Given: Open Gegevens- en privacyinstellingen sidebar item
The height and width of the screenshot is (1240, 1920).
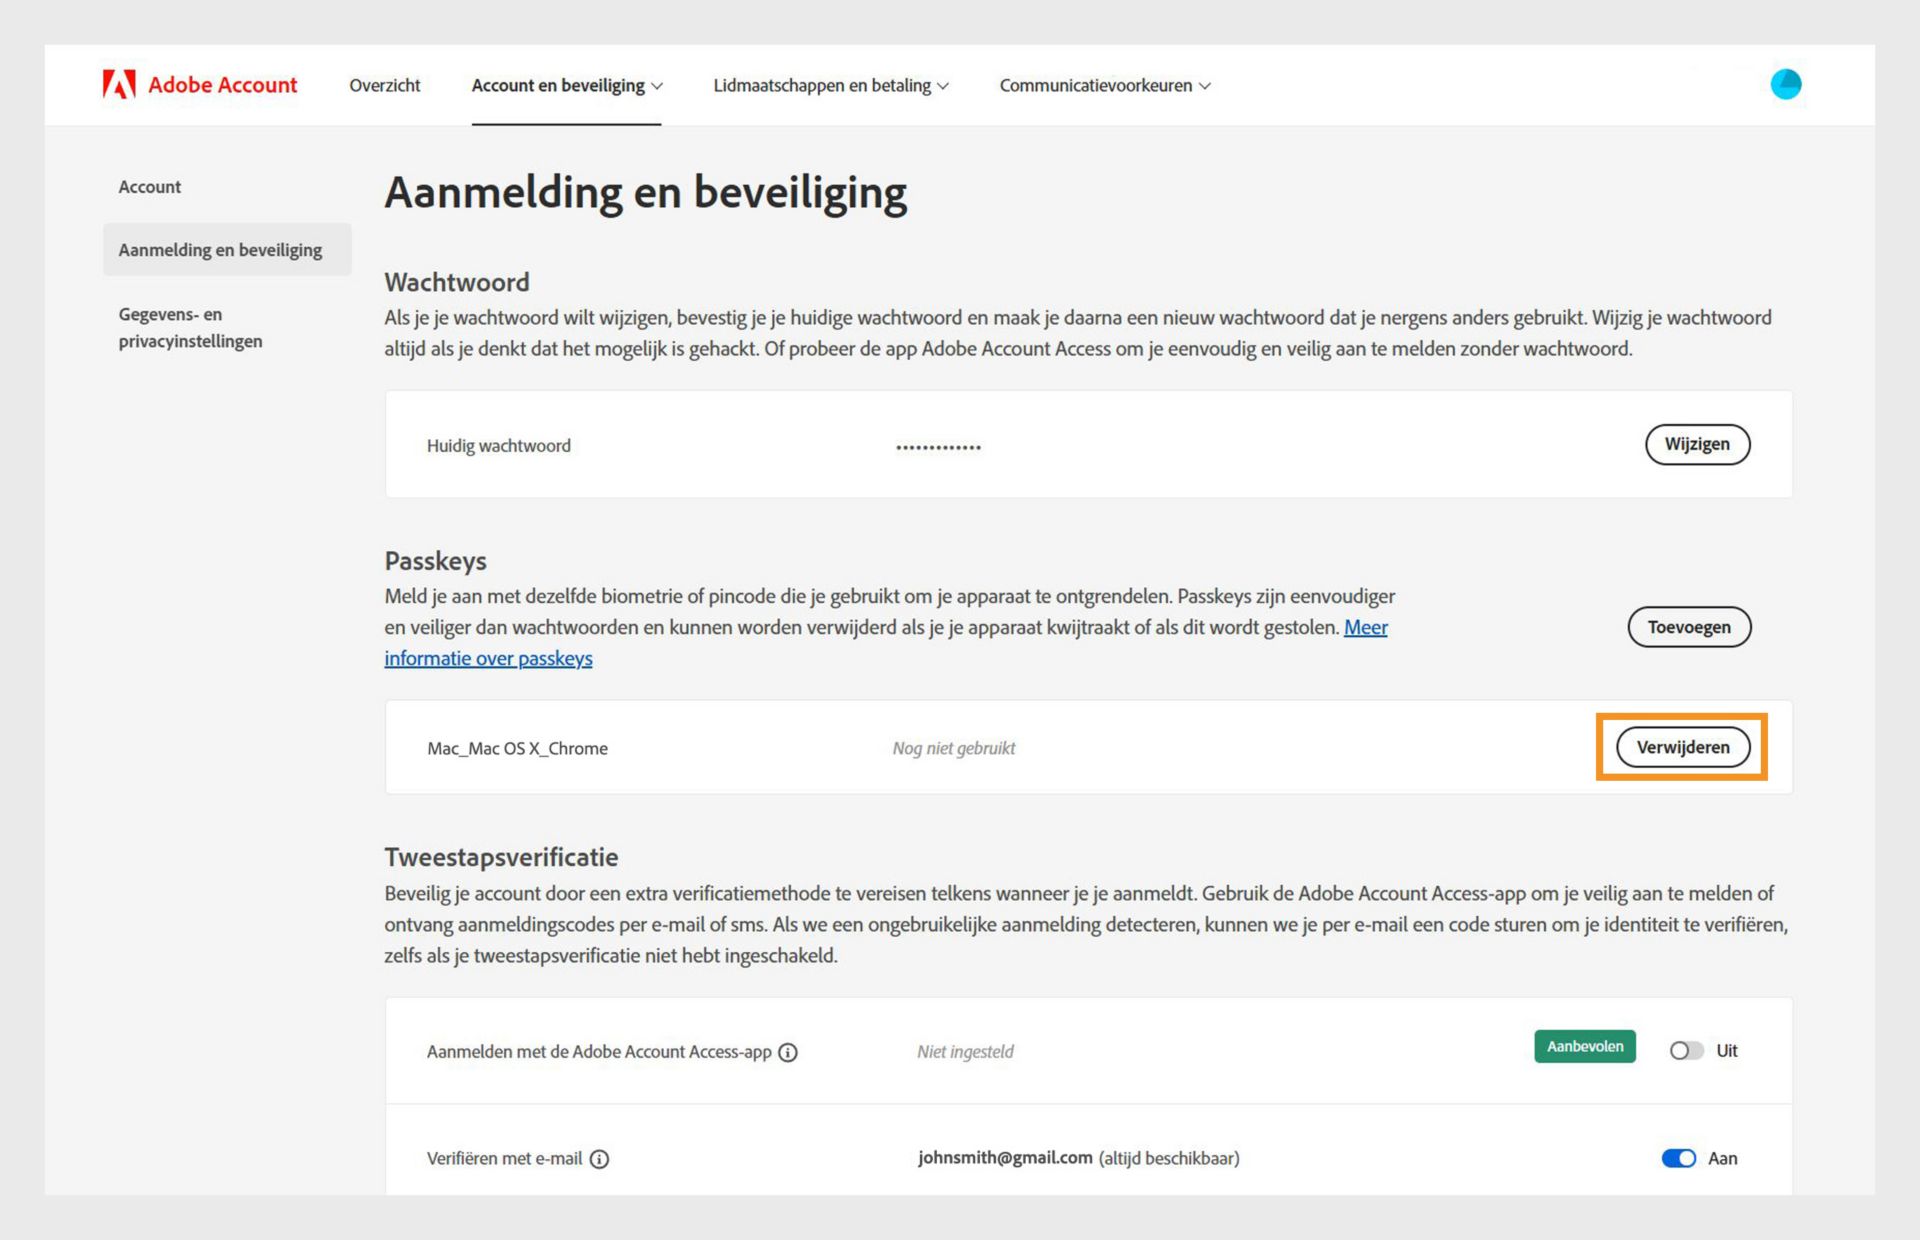Looking at the screenshot, I should (190, 328).
